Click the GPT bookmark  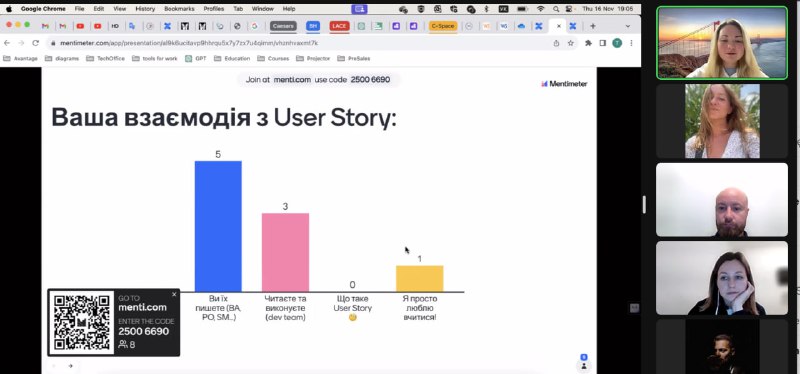coord(196,59)
